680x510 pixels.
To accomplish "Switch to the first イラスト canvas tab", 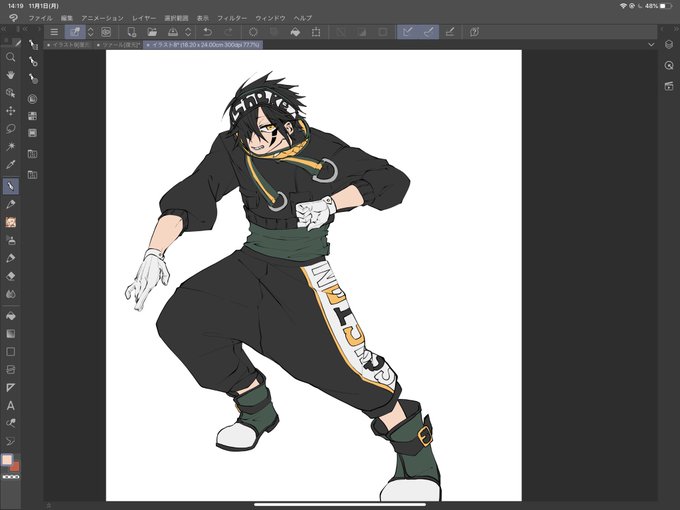I will point(68,45).
